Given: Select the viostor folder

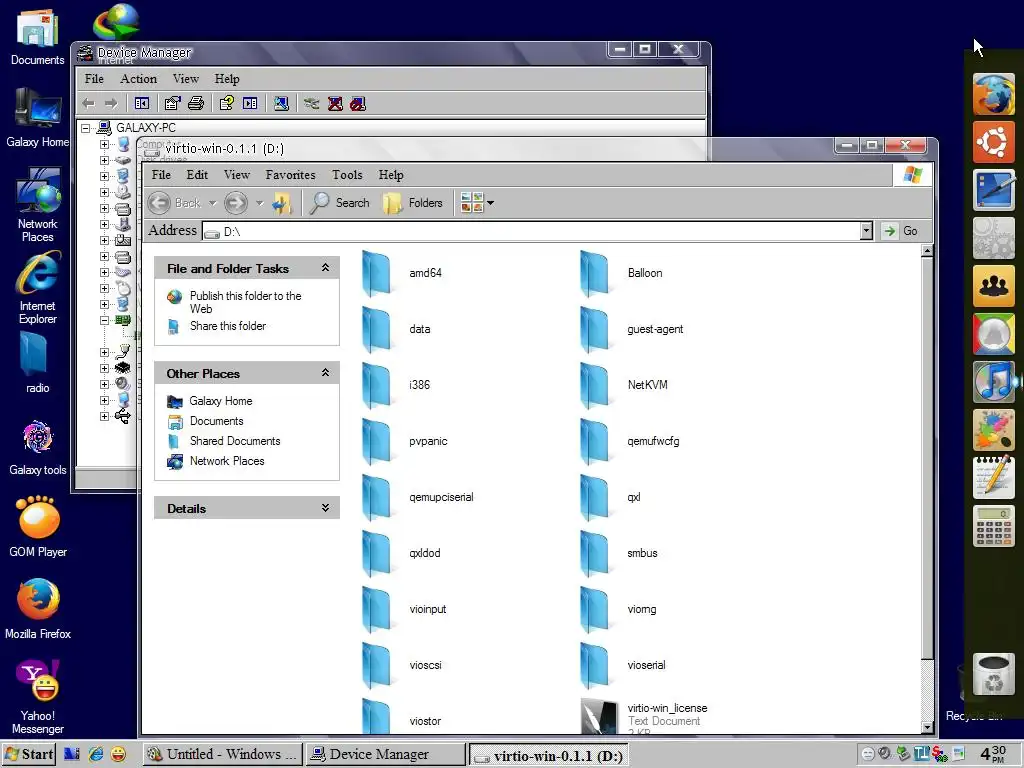Looking at the screenshot, I should point(401,717).
